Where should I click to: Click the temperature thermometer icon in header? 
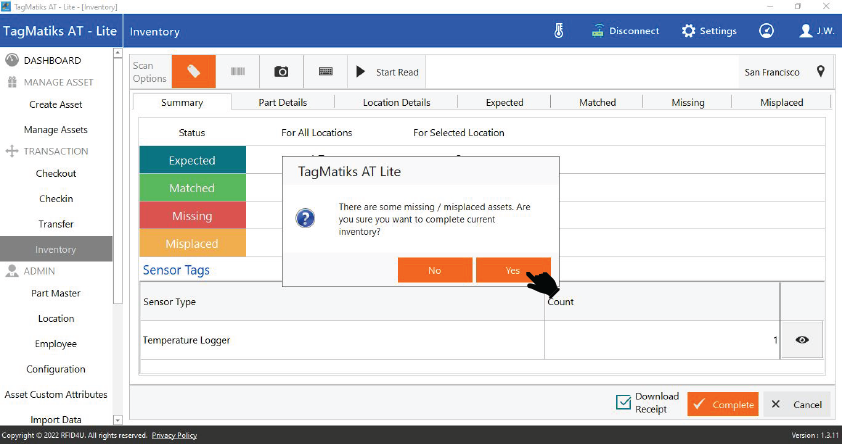point(559,31)
